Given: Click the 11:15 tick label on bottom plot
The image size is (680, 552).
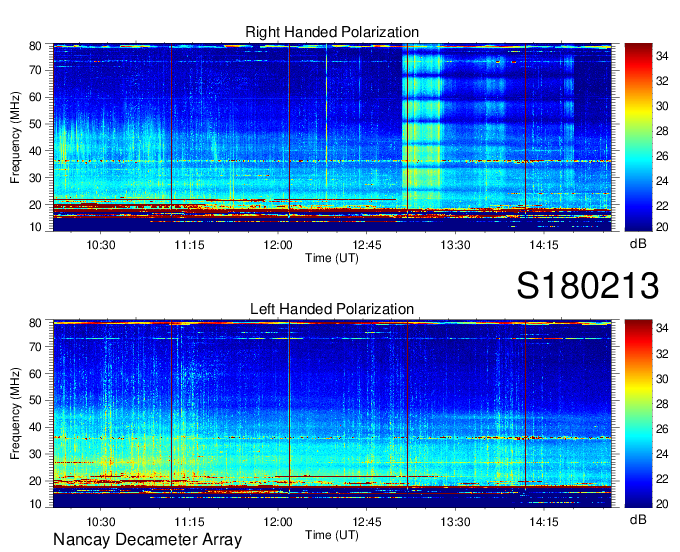Looking at the screenshot, I should coord(189,522).
